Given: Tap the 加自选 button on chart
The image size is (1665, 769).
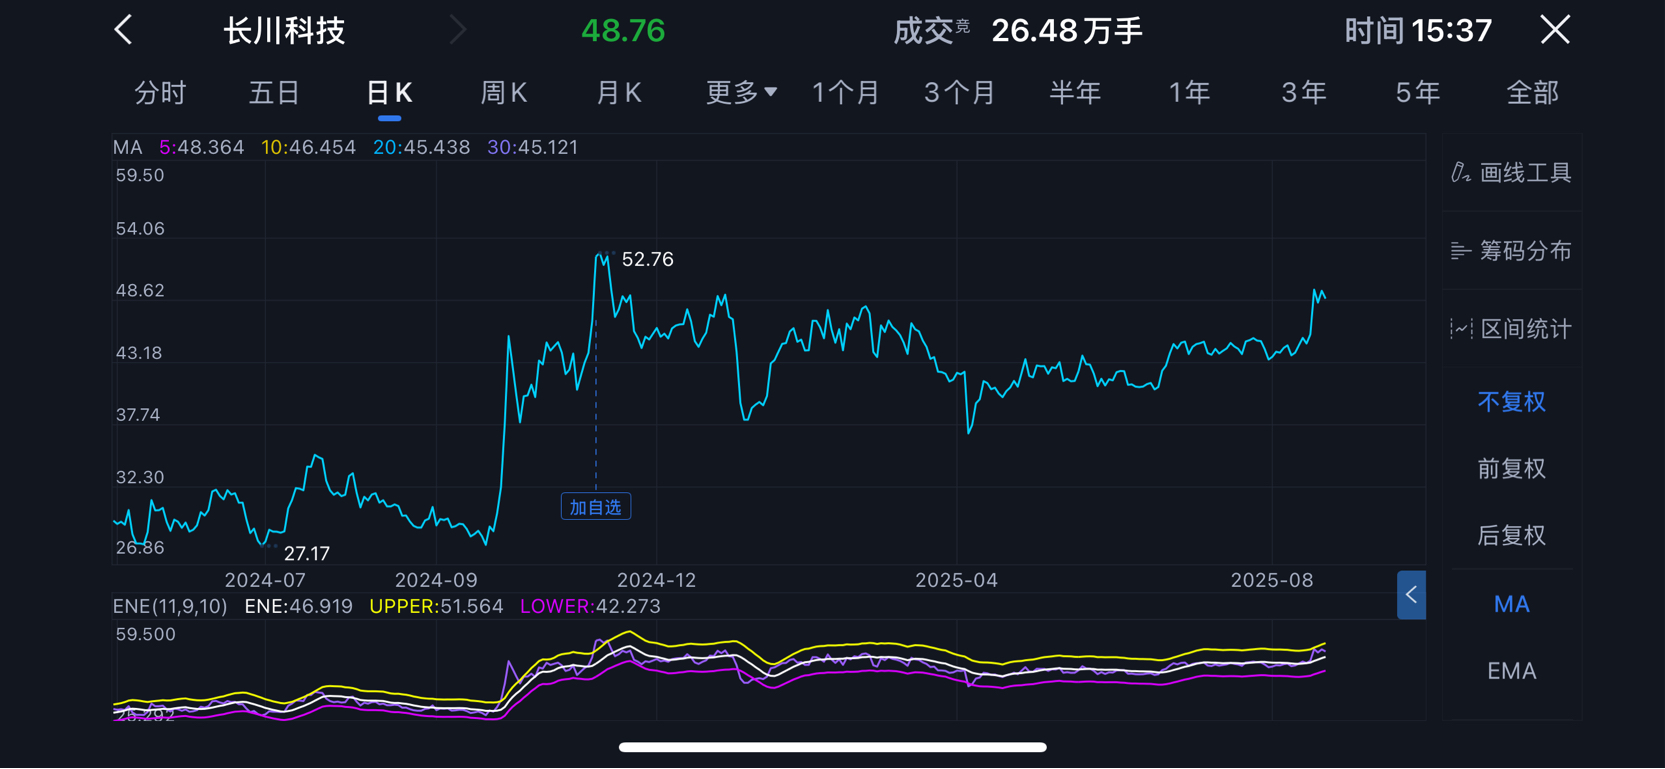Looking at the screenshot, I should pos(596,507).
